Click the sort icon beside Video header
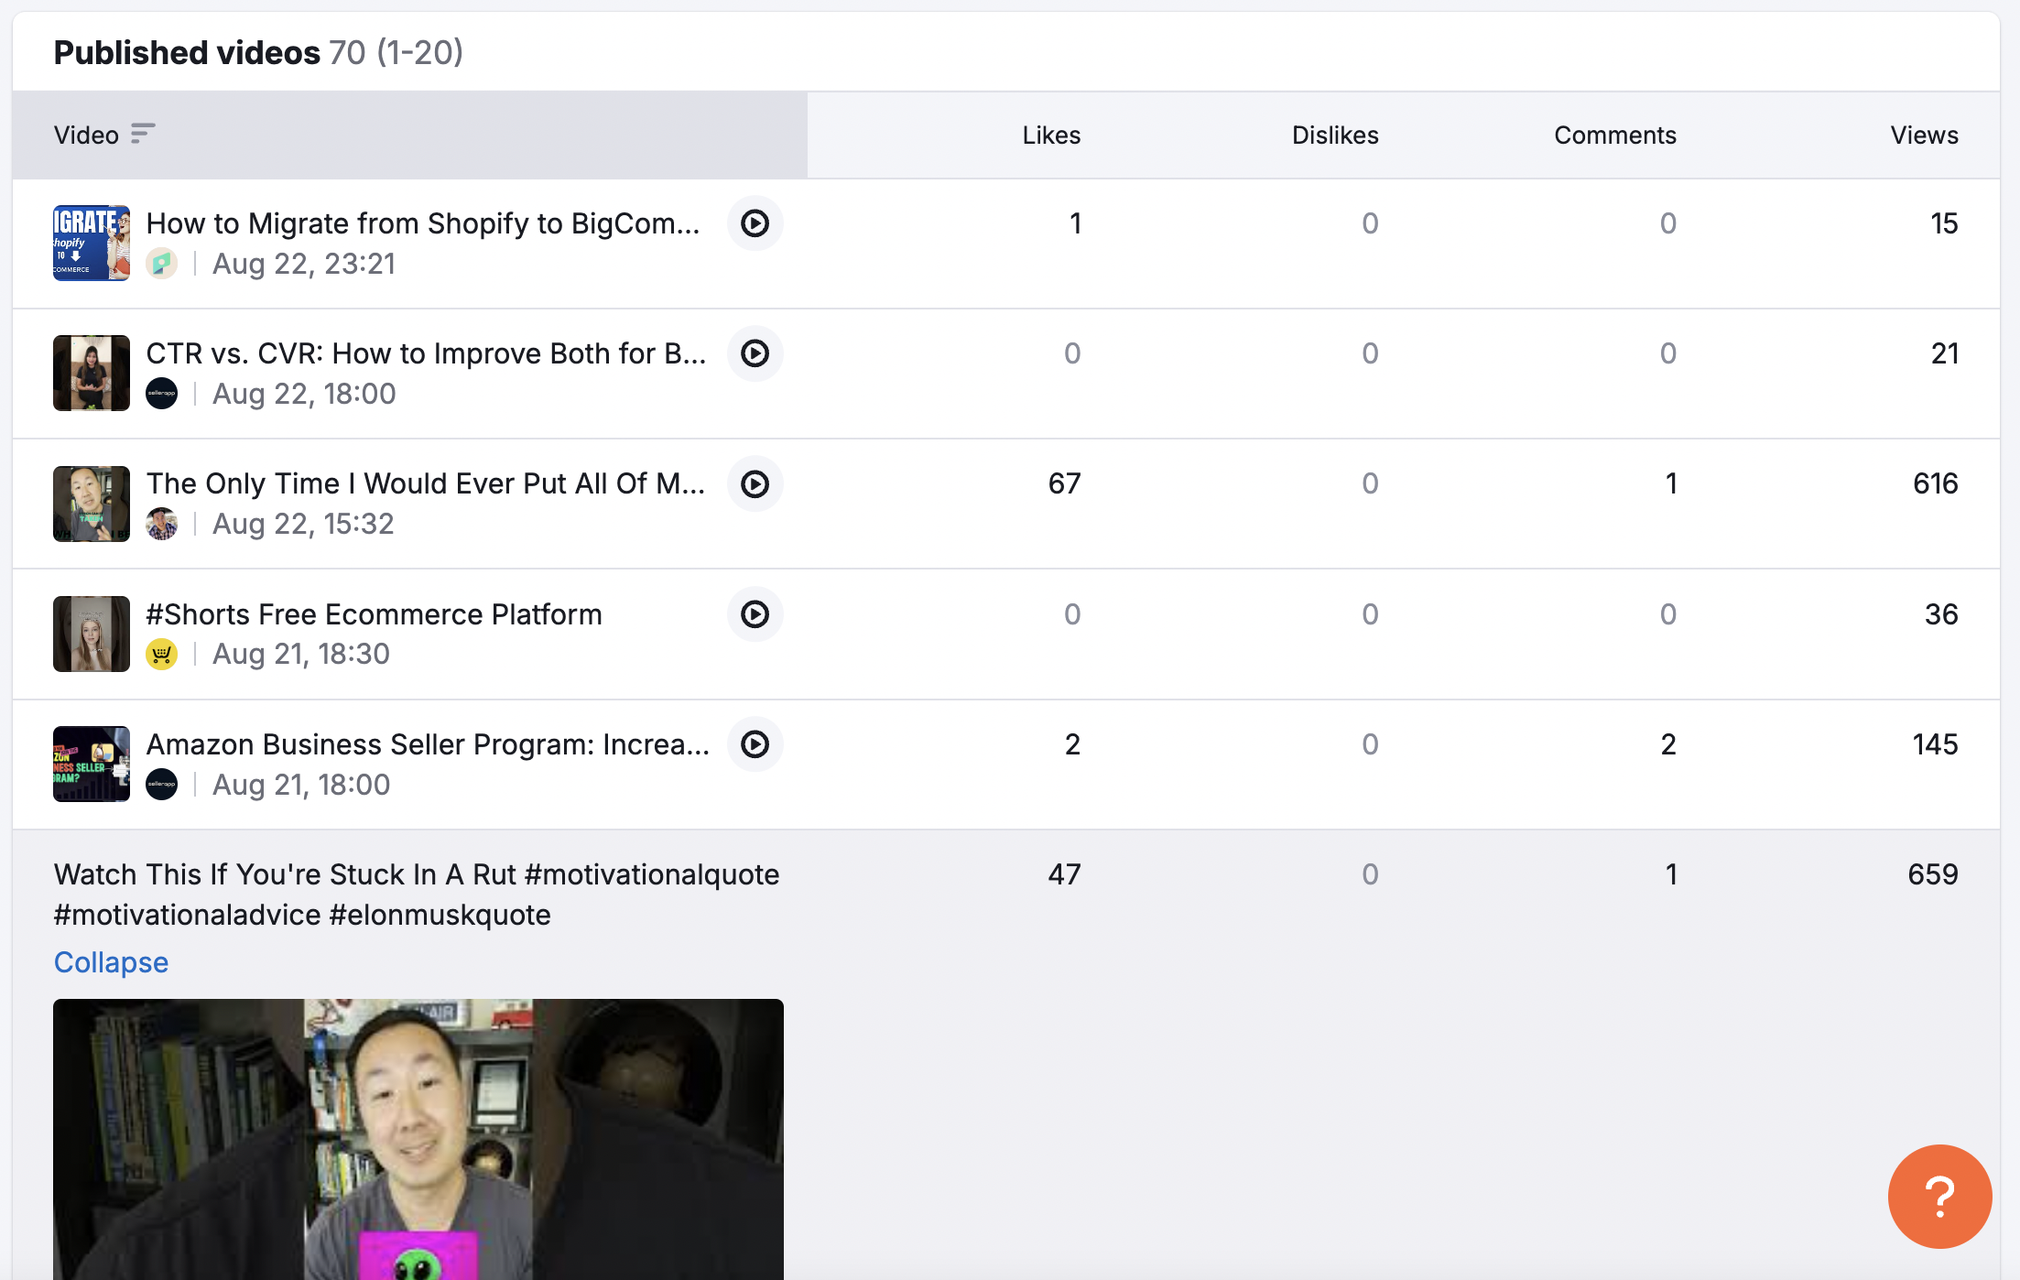Image resolution: width=2020 pixels, height=1280 pixels. point(143,134)
